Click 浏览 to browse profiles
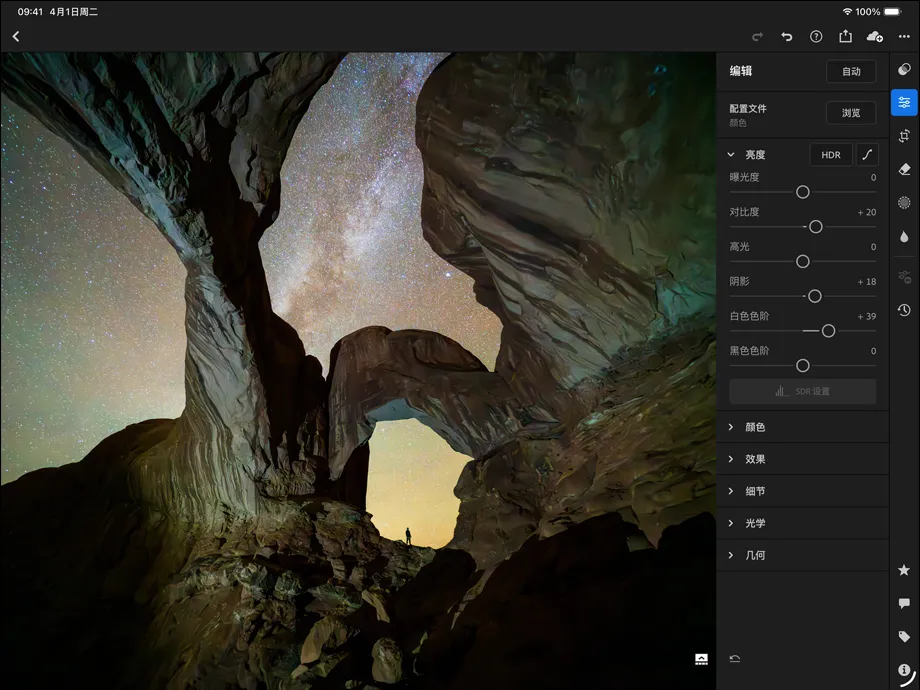920x690 pixels. click(851, 113)
